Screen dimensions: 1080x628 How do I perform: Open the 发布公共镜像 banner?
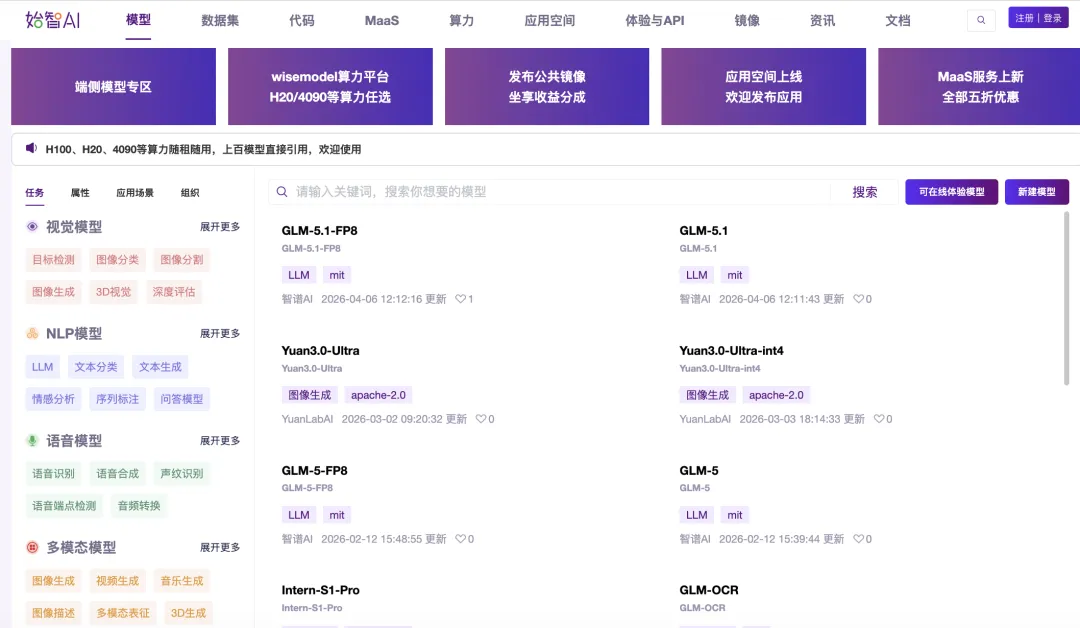pyautogui.click(x=547, y=87)
